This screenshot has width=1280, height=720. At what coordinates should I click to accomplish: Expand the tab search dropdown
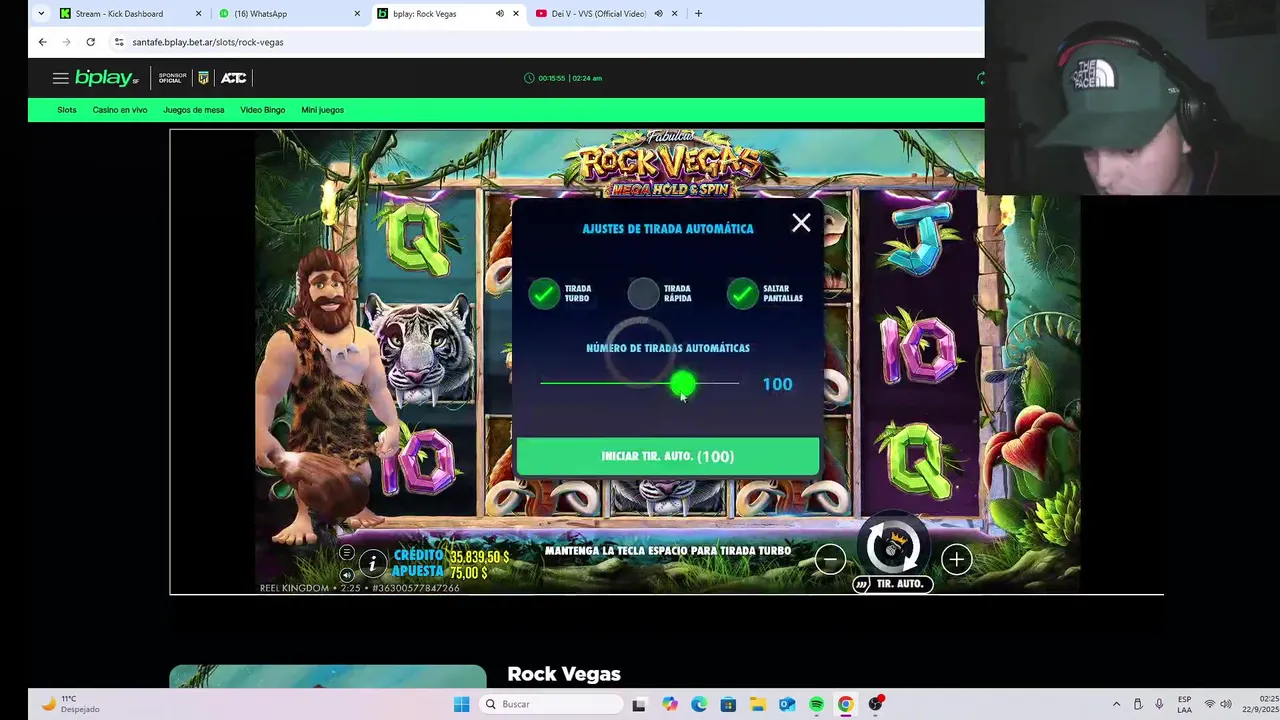pos(41,14)
